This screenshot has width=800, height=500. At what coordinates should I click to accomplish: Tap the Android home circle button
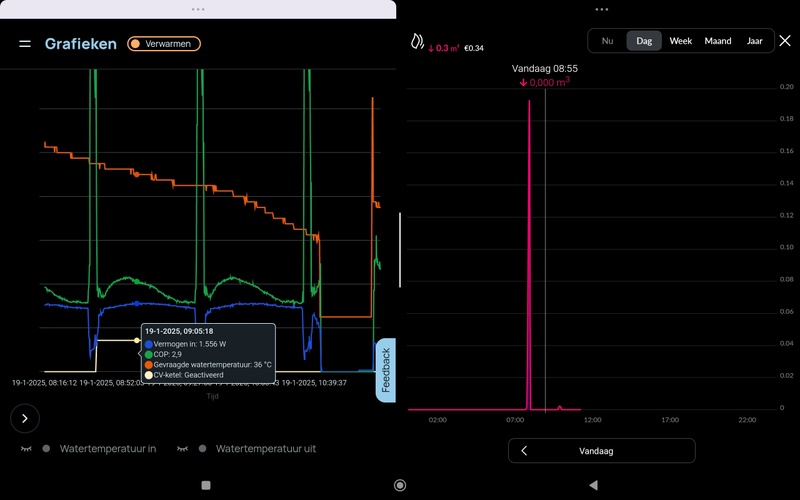(x=400, y=485)
